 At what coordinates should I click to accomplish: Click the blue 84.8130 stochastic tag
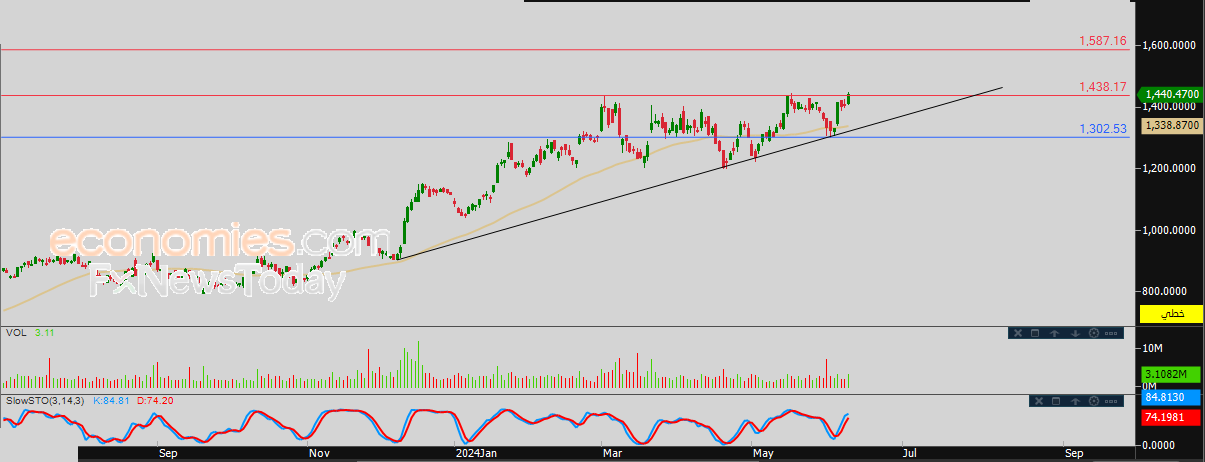point(1172,398)
